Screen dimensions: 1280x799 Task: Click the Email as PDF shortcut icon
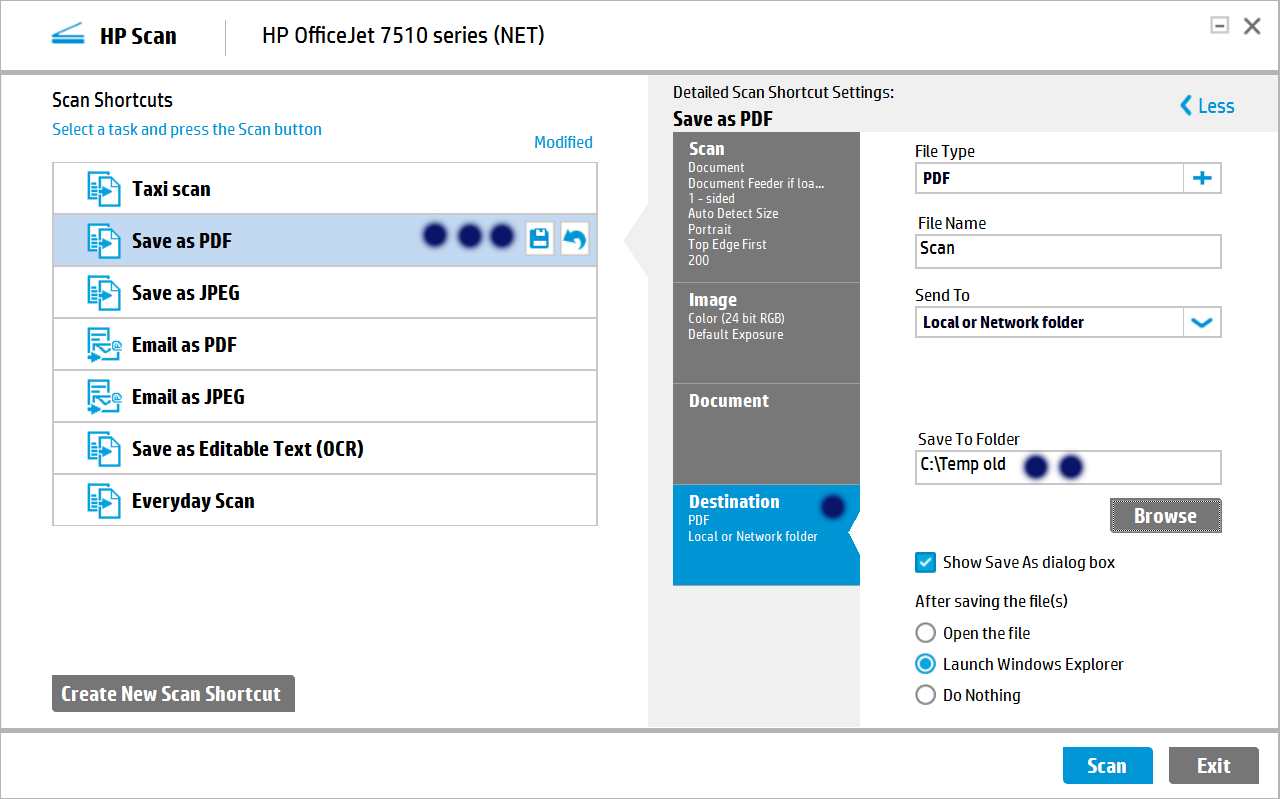[x=104, y=345]
